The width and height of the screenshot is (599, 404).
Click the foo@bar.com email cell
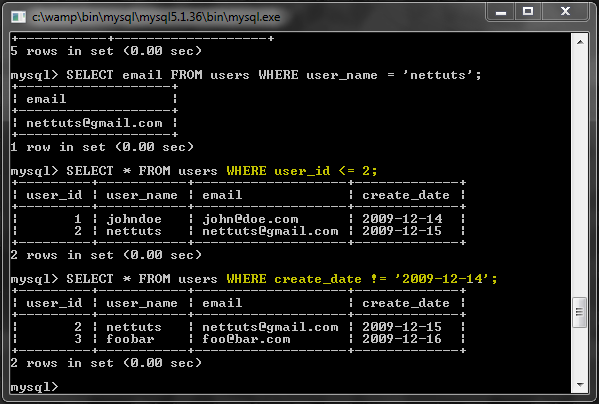(x=246, y=339)
